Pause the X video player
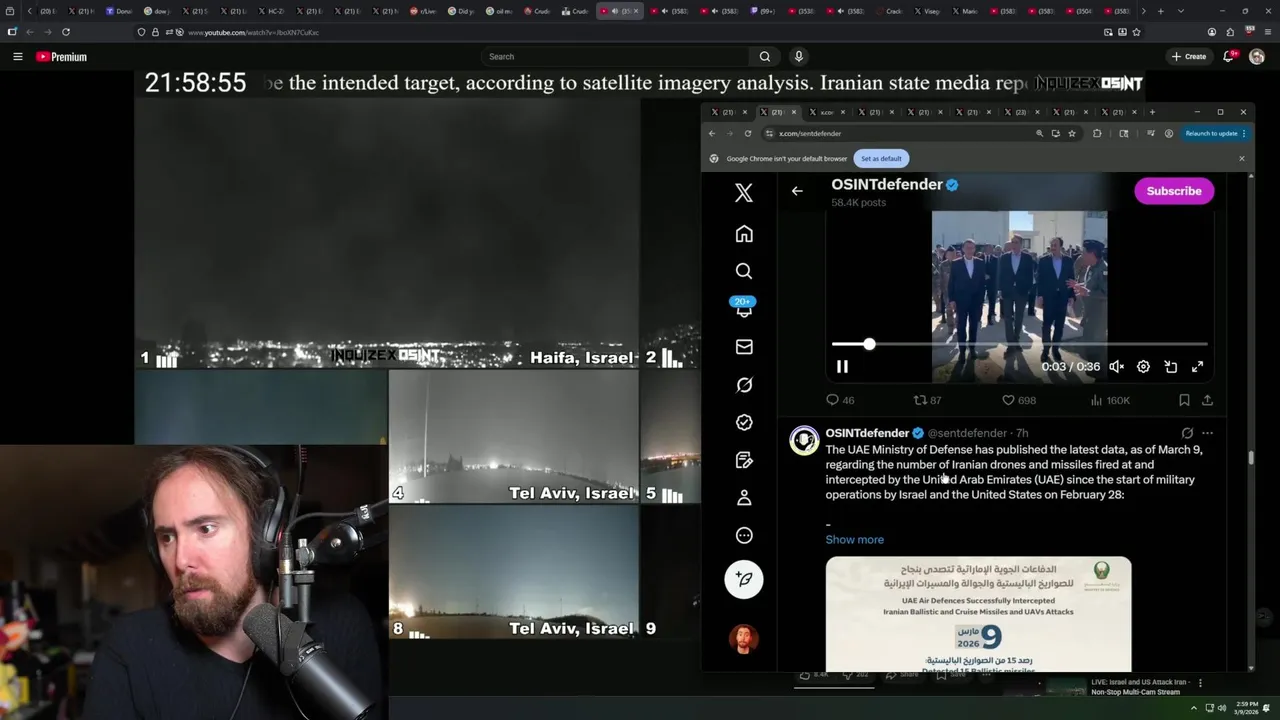Image resolution: width=1280 pixels, height=720 pixels. click(842, 367)
